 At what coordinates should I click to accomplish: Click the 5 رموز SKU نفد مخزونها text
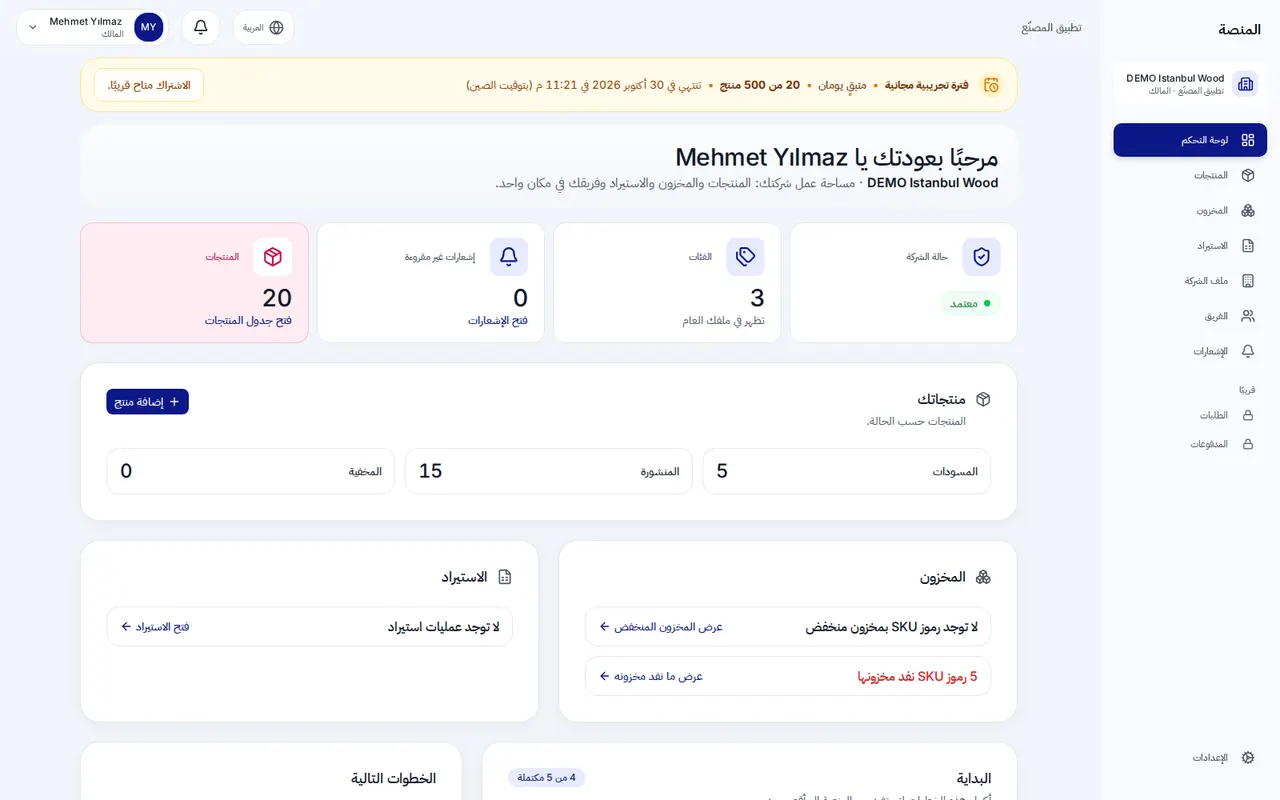pos(917,676)
